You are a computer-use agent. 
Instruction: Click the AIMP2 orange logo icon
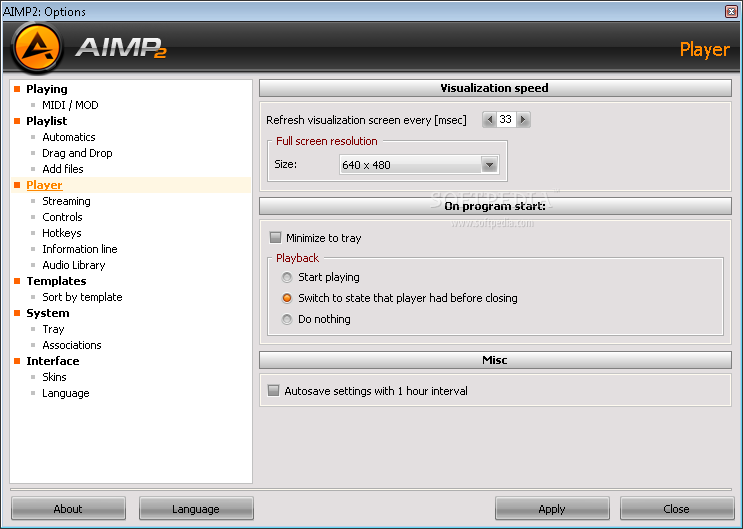tap(37, 48)
